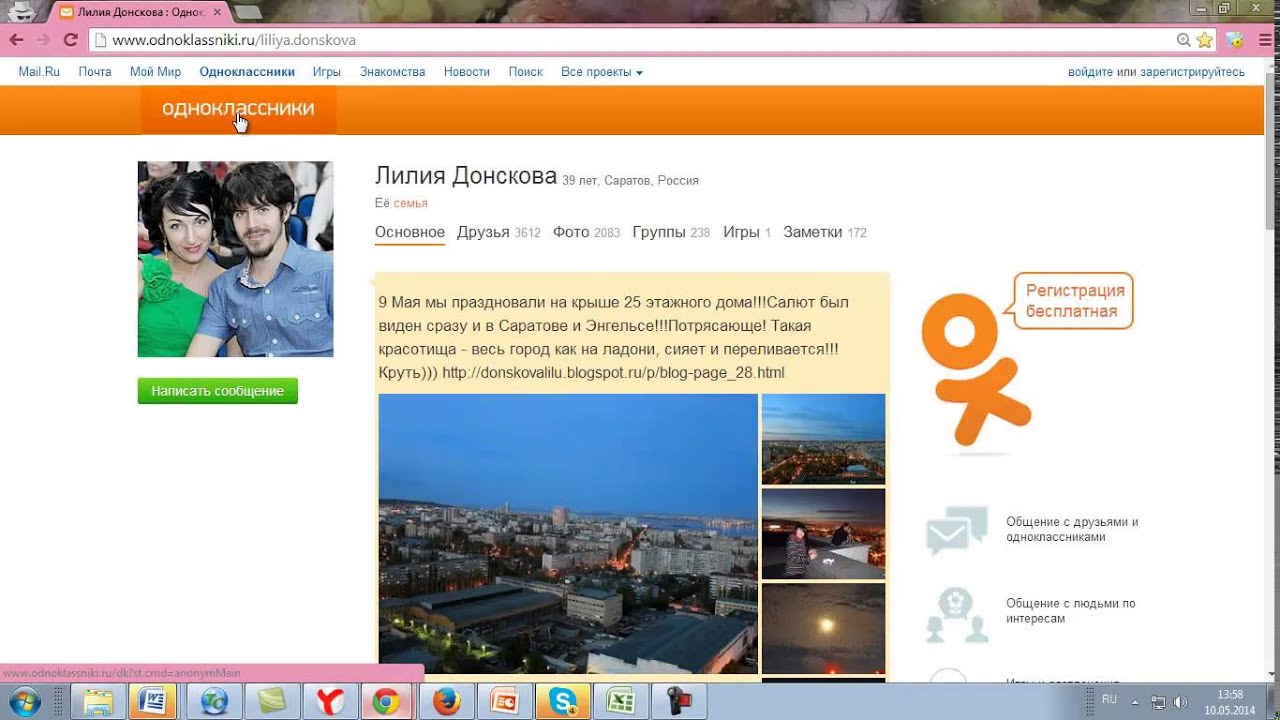Open the large city panorama photo
Viewport: 1280px width, 720px height.
[x=568, y=534]
